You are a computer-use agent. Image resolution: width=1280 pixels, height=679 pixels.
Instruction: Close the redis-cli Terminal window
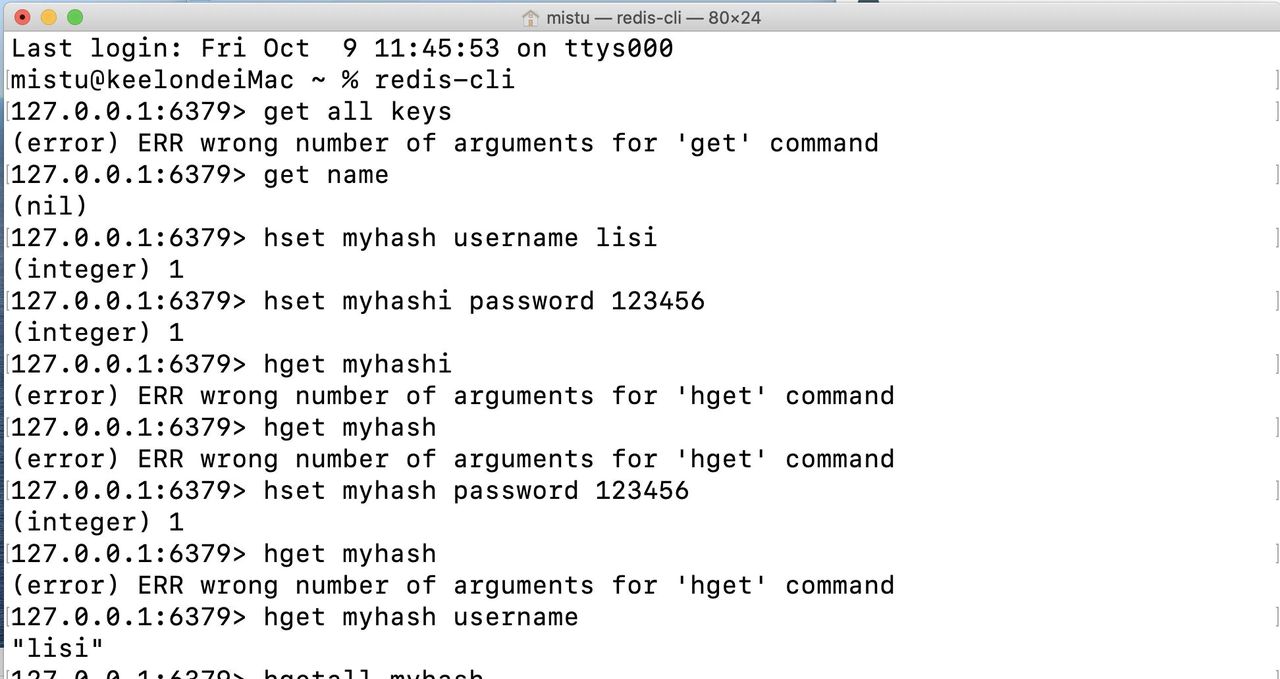point(22,18)
